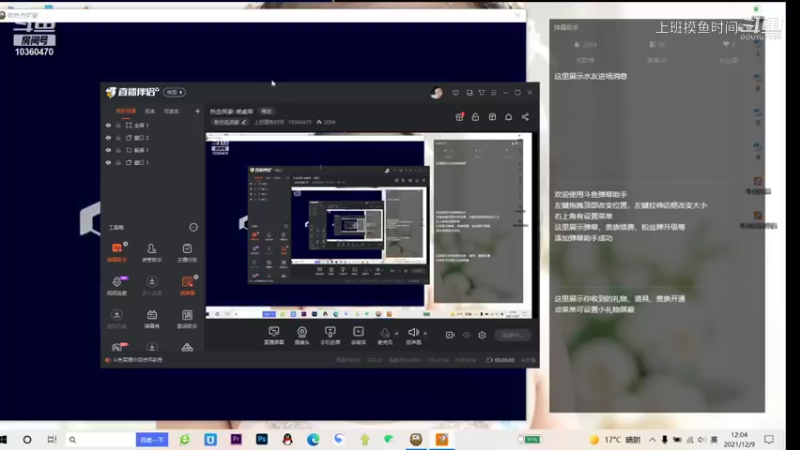Open Photoshop from taskbar
This screenshot has width=800, height=450.
click(x=262, y=439)
